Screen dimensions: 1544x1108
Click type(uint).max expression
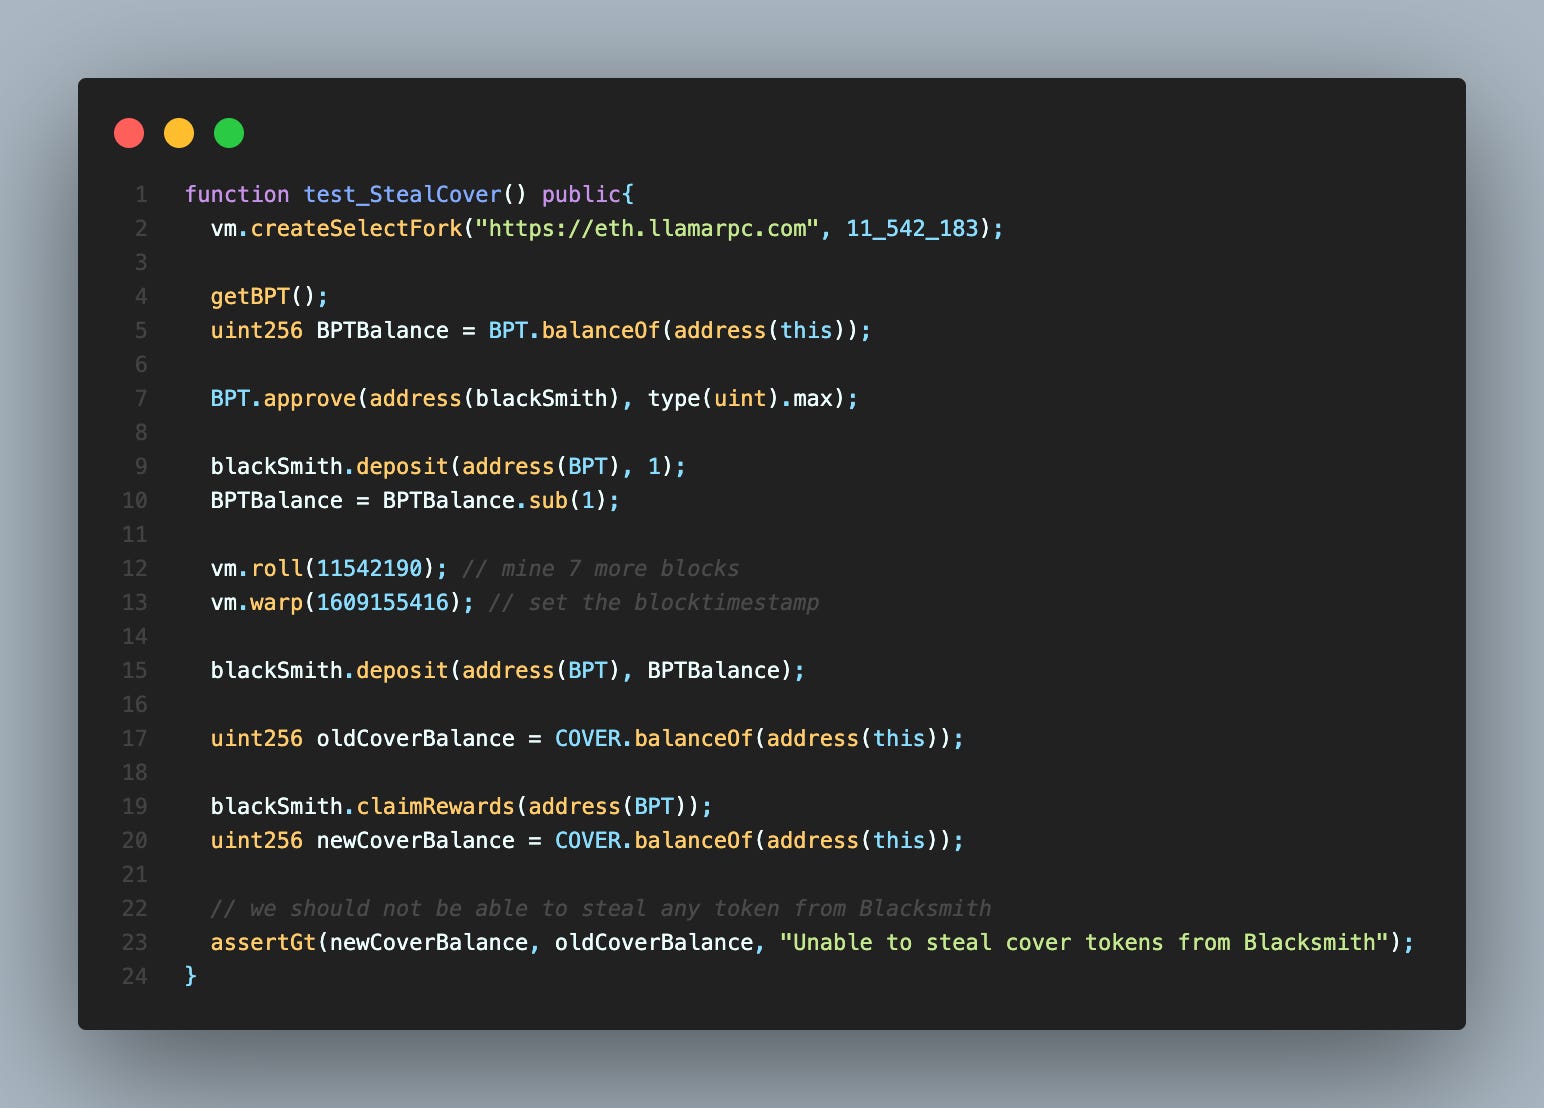coord(741,398)
